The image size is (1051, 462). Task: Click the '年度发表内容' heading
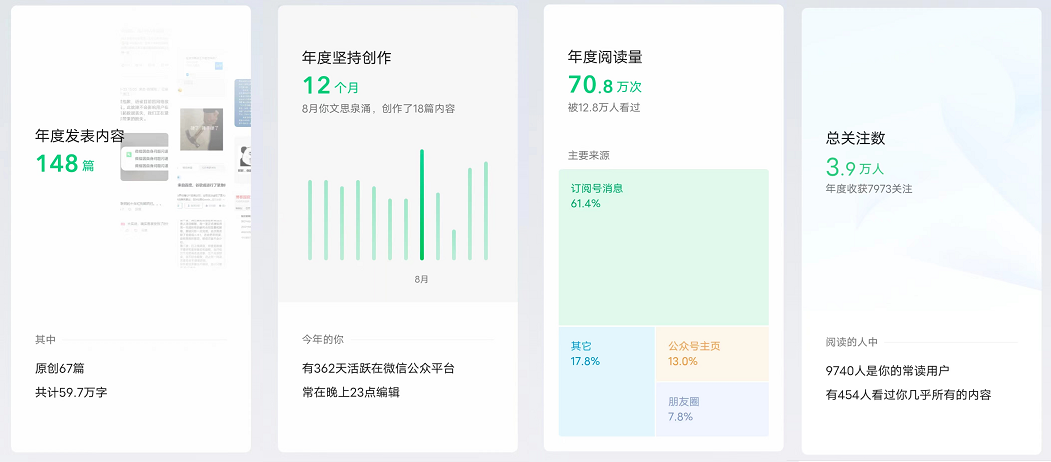(x=80, y=136)
